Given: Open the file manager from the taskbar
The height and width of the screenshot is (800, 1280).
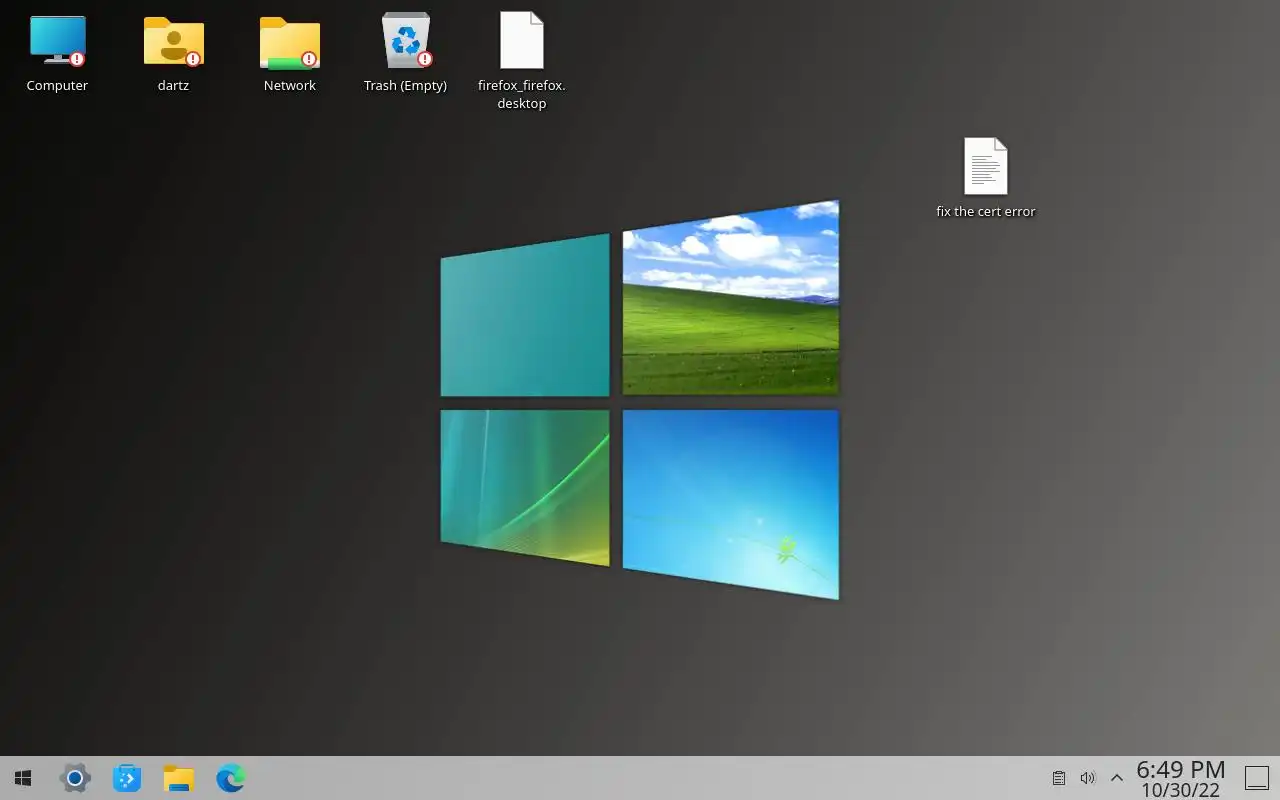Looking at the screenshot, I should (x=178, y=778).
